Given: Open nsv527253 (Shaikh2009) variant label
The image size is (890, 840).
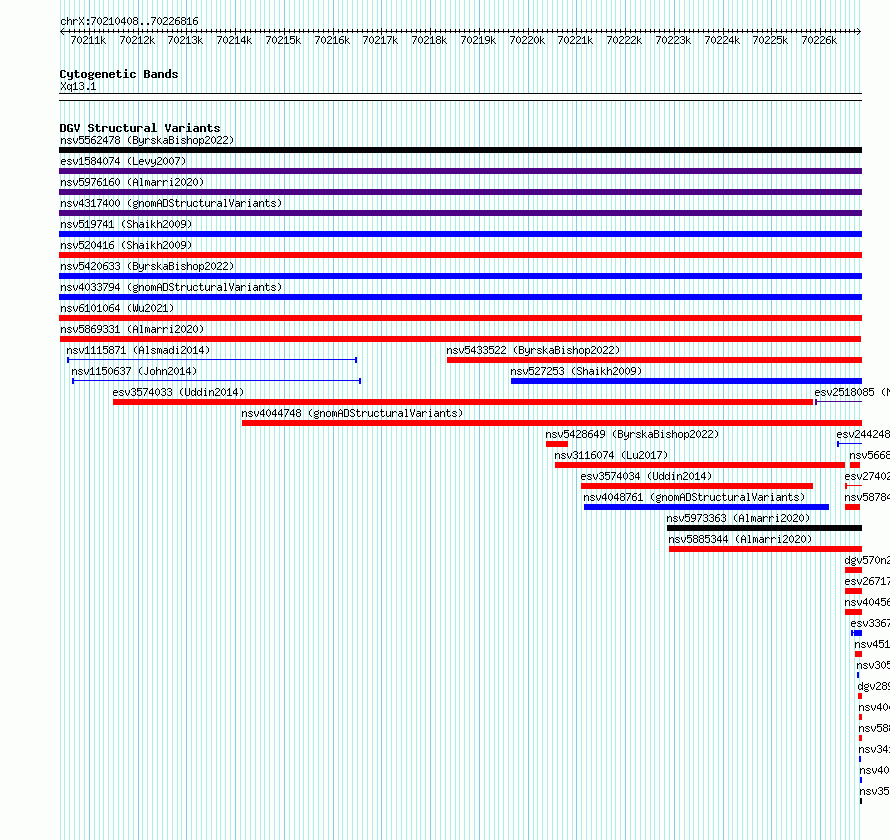Looking at the screenshot, I should click(x=576, y=371).
